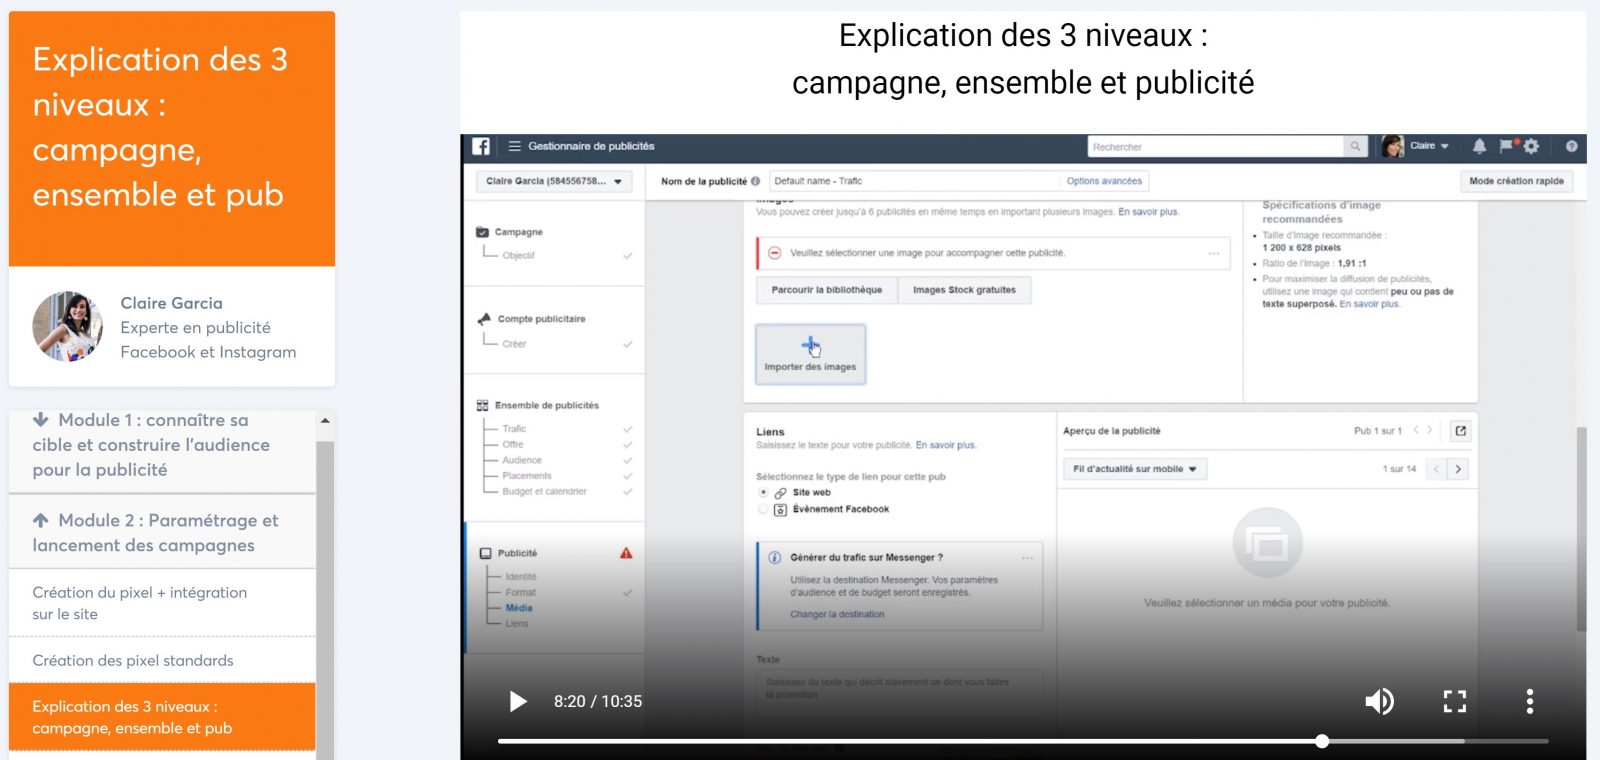Viewport: 1600px width, 760px height.
Task: Select Créer under Compte publicitaire
Action: (x=514, y=344)
